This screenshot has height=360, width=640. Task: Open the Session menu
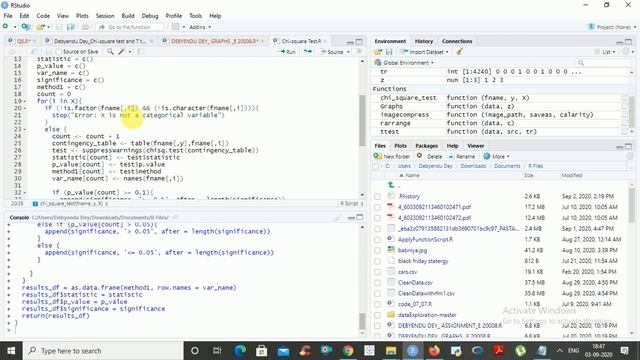pos(105,16)
